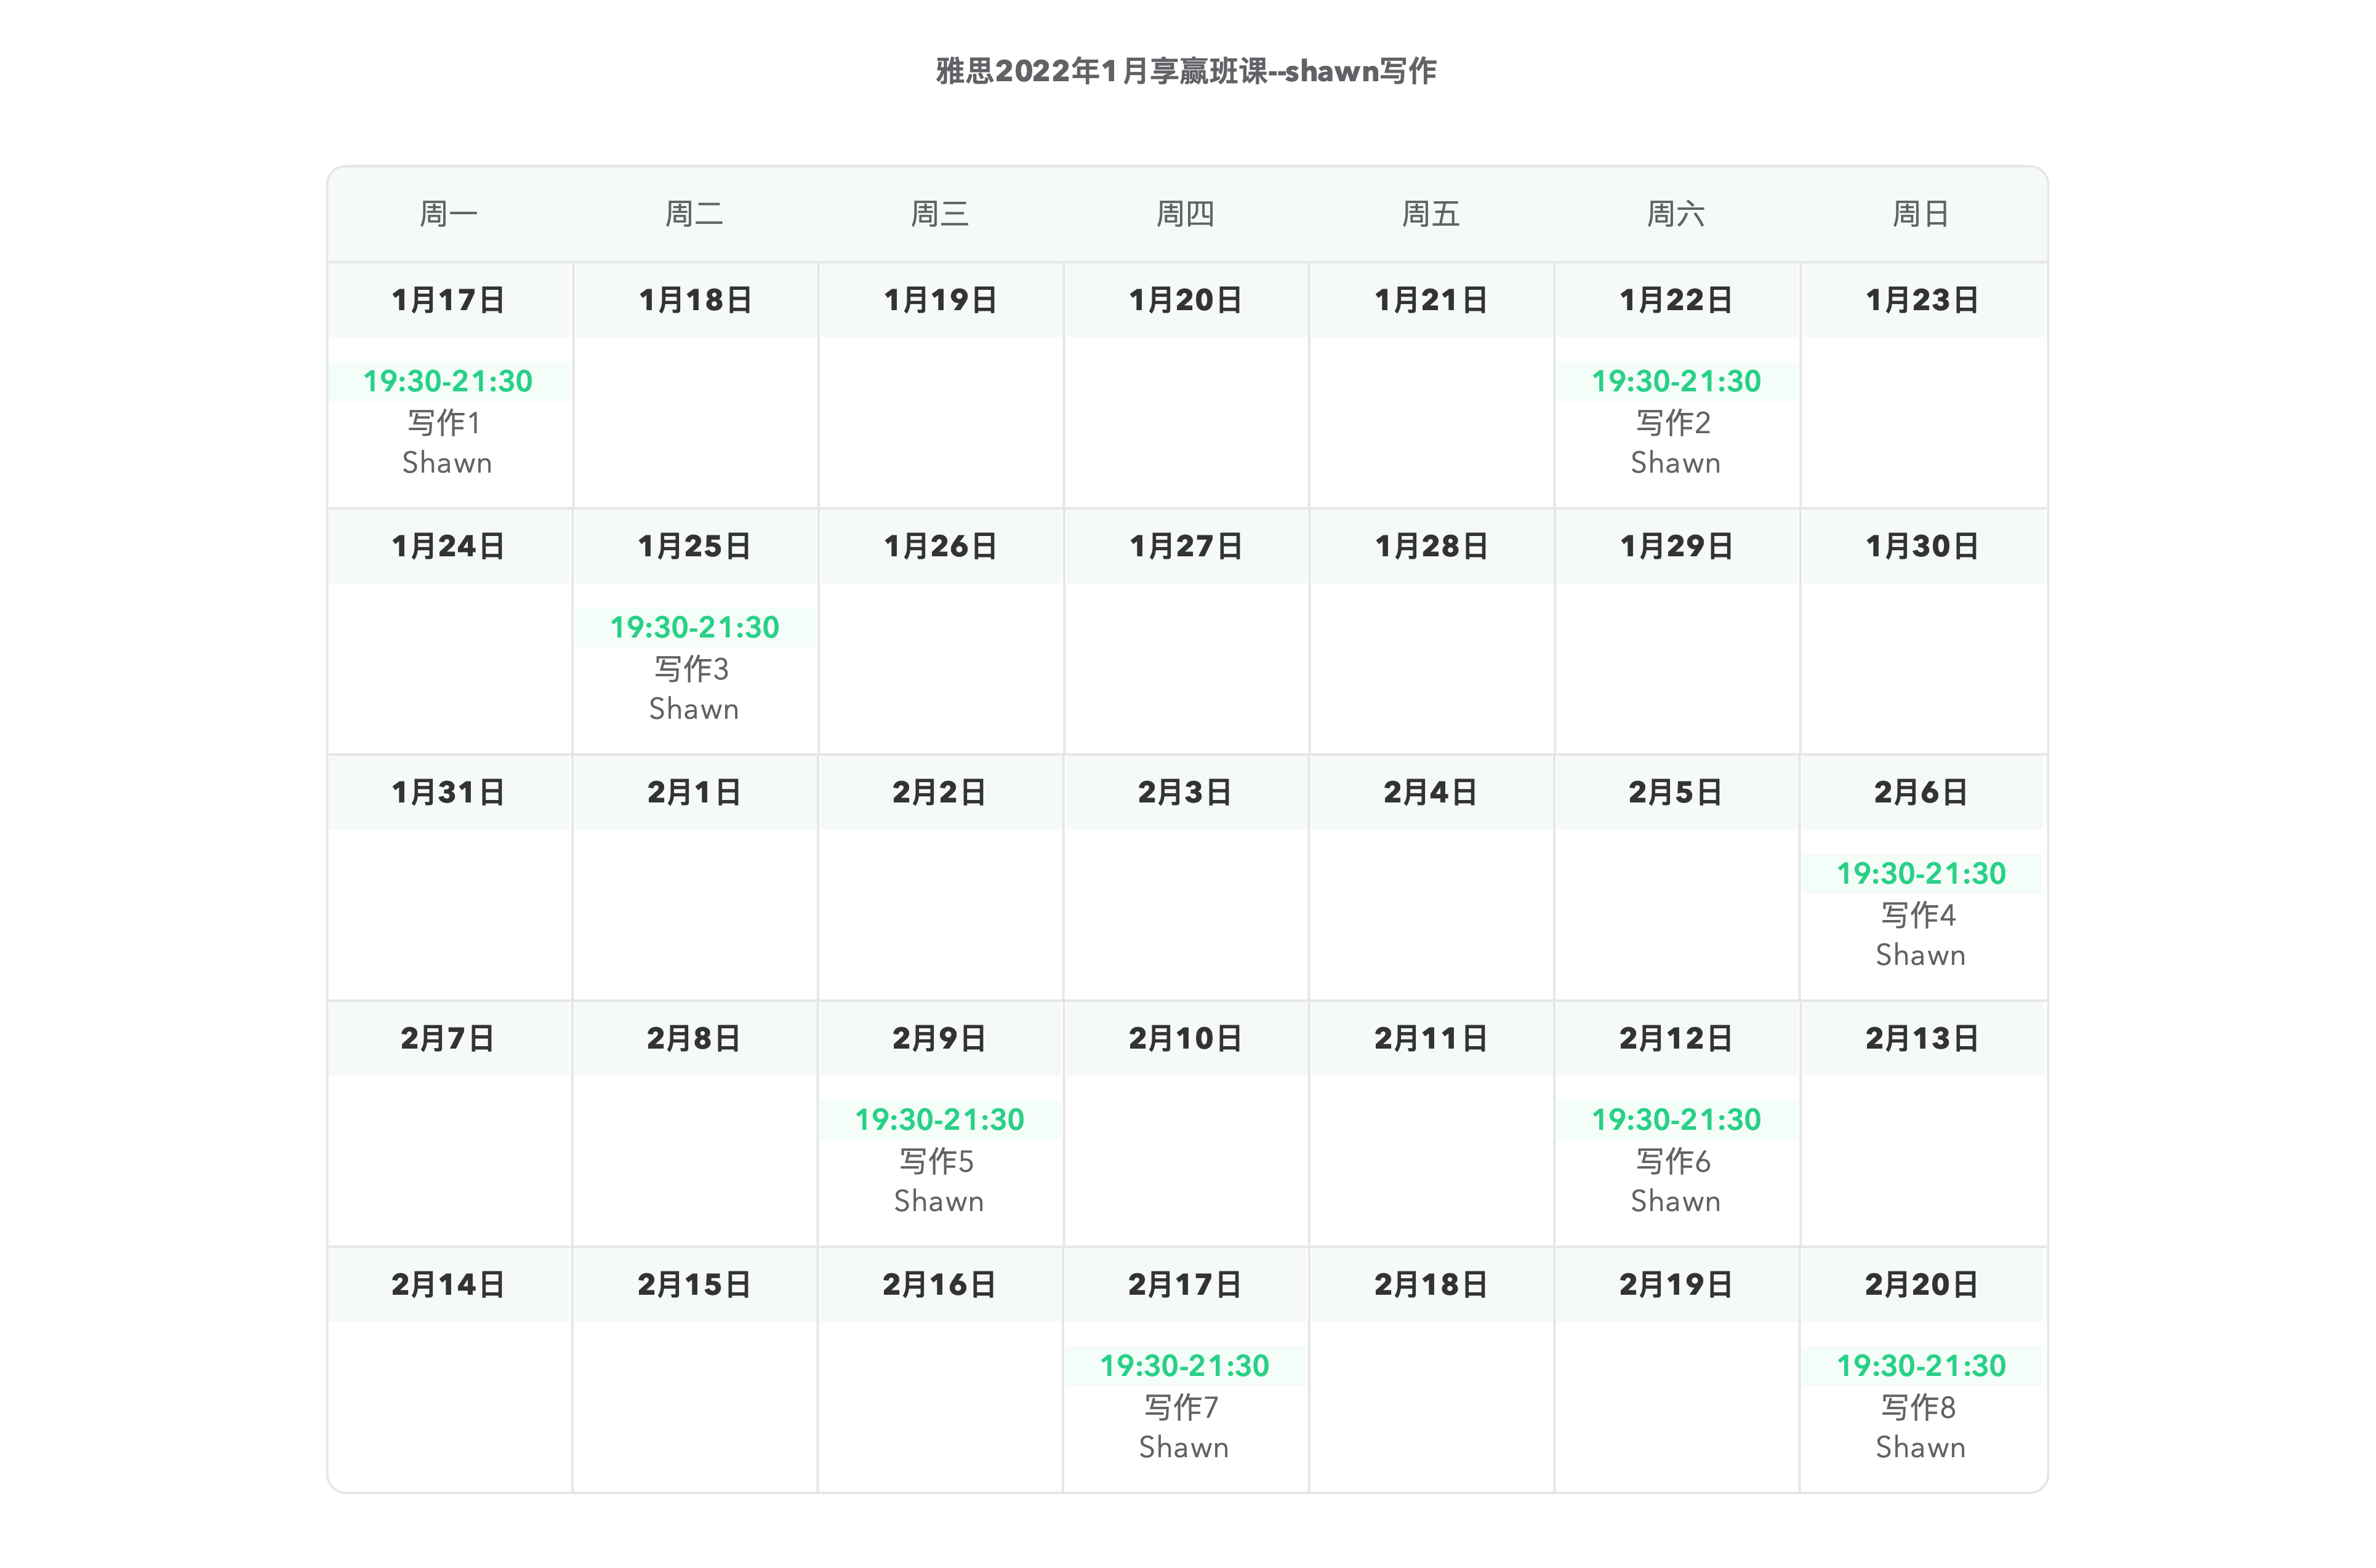2376x1568 pixels.
Task: Select the 写作6 lesson on 2月12日
Action: pos(1674,1161)
